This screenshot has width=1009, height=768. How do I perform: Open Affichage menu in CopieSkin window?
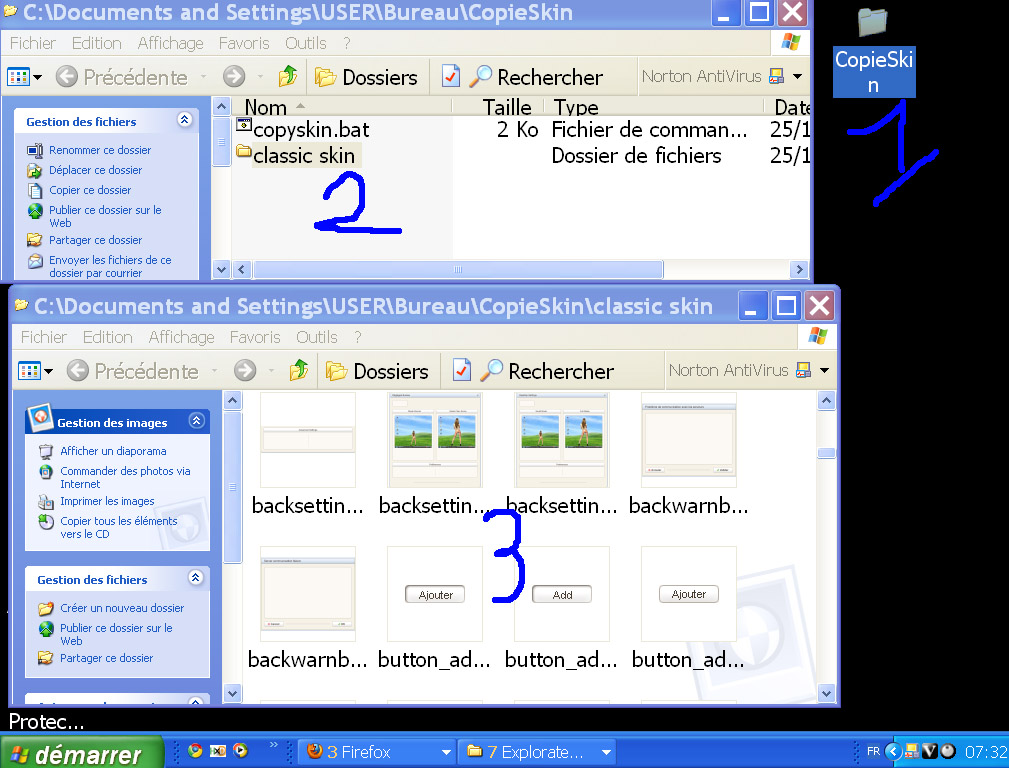(171, 43)
